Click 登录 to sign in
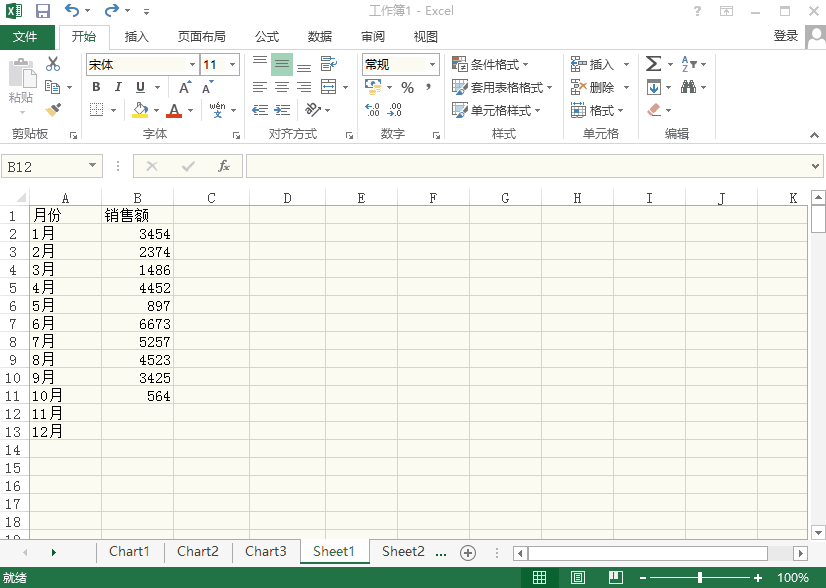 pyautogui.click(x=785, y=36)
